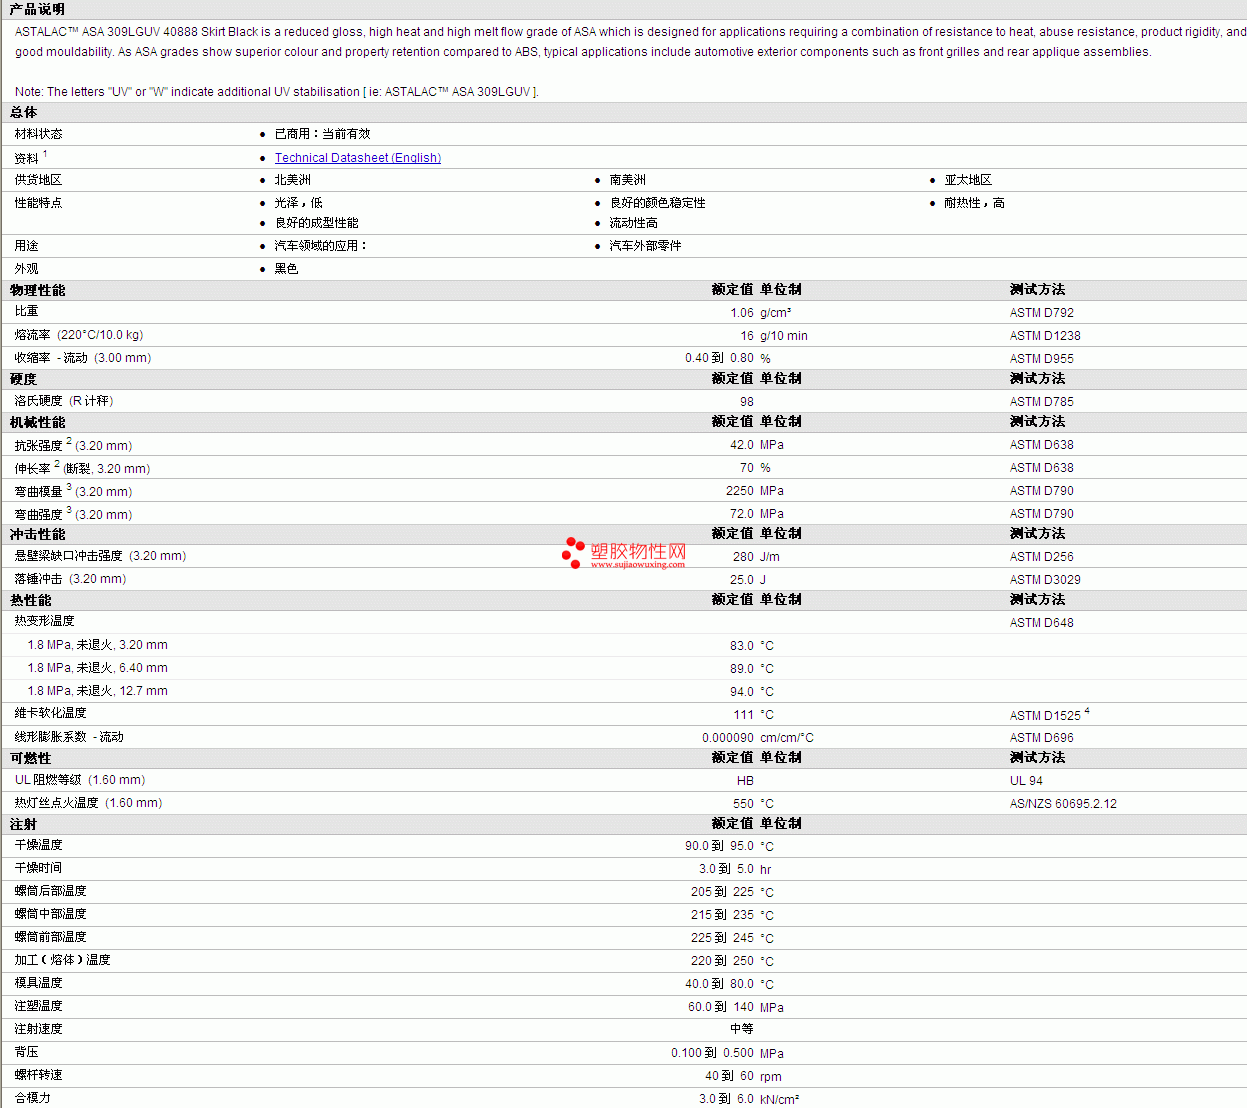Select the '2250' flexural modulus value
Screen dimensions: 1247x1108
click(740, 491)
